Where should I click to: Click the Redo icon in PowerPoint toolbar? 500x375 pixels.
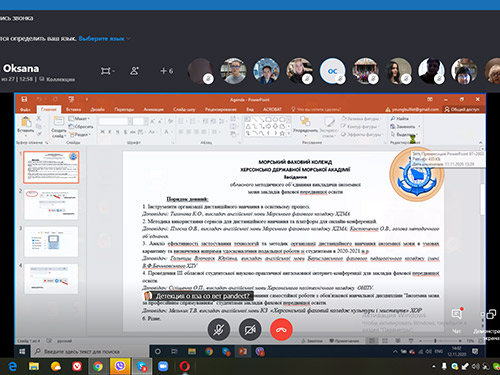coord(55,99)
